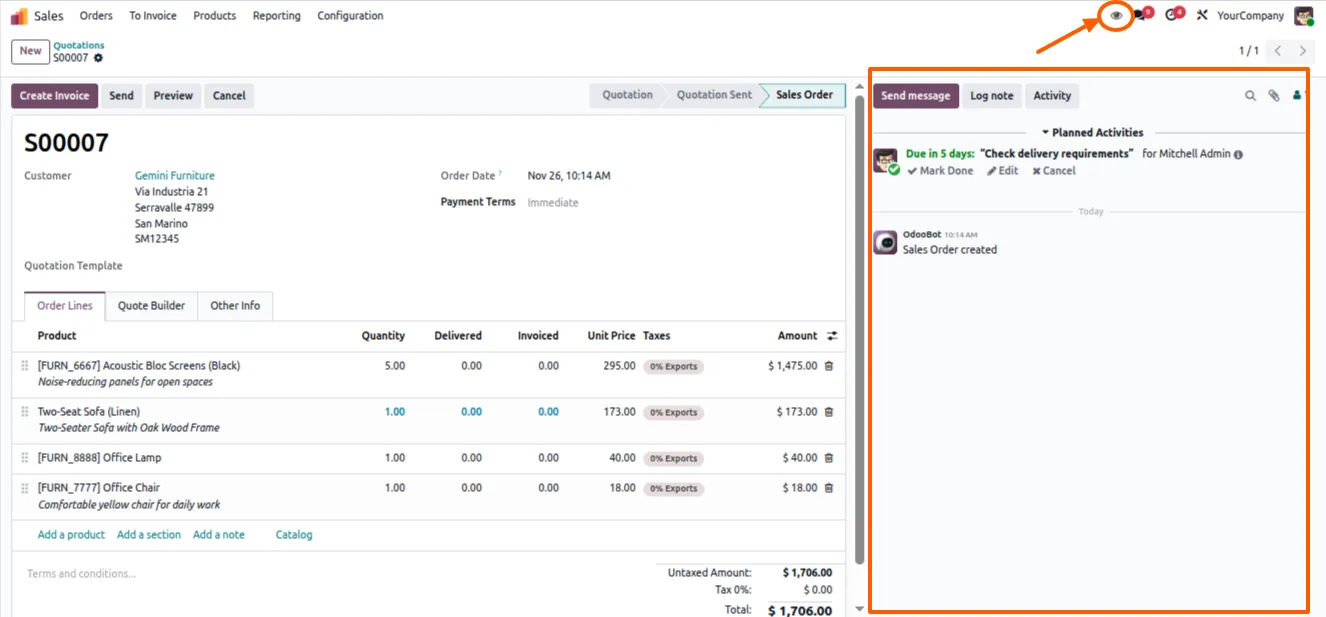
Task: Click the form's vertical scrollbar
Action: 859,330
